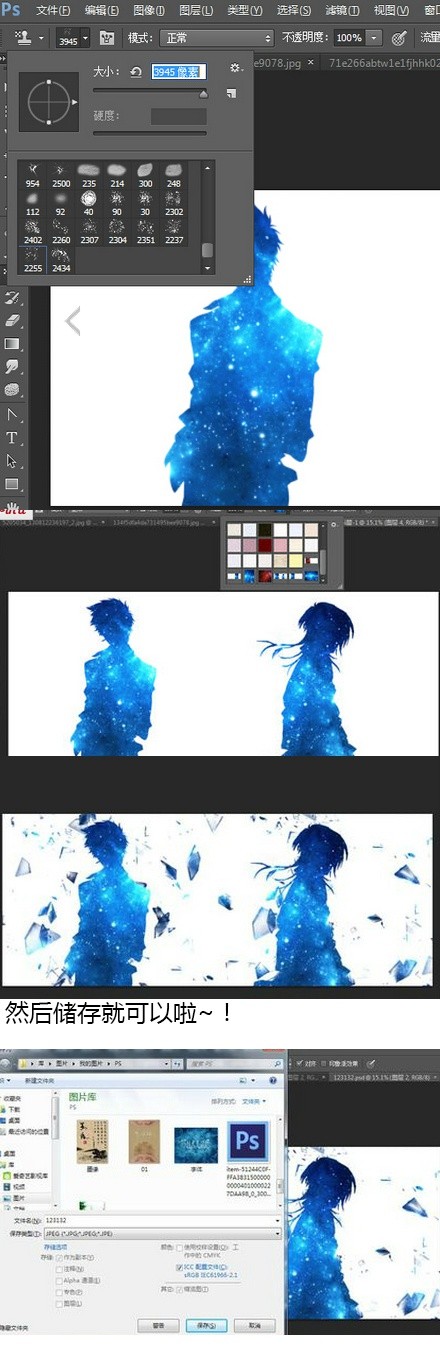The image size is (440, 1346).
Task: Select the Rectangle shape tool
Action: point(13,484)
